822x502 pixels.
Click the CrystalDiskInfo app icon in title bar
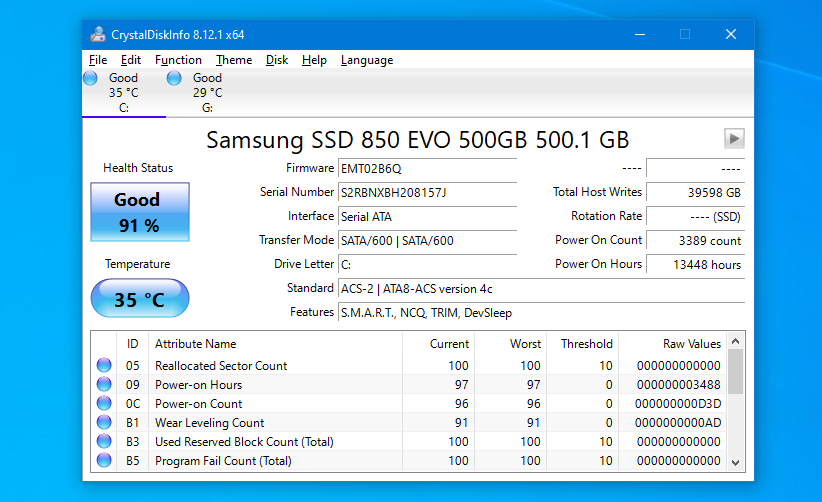98,35
